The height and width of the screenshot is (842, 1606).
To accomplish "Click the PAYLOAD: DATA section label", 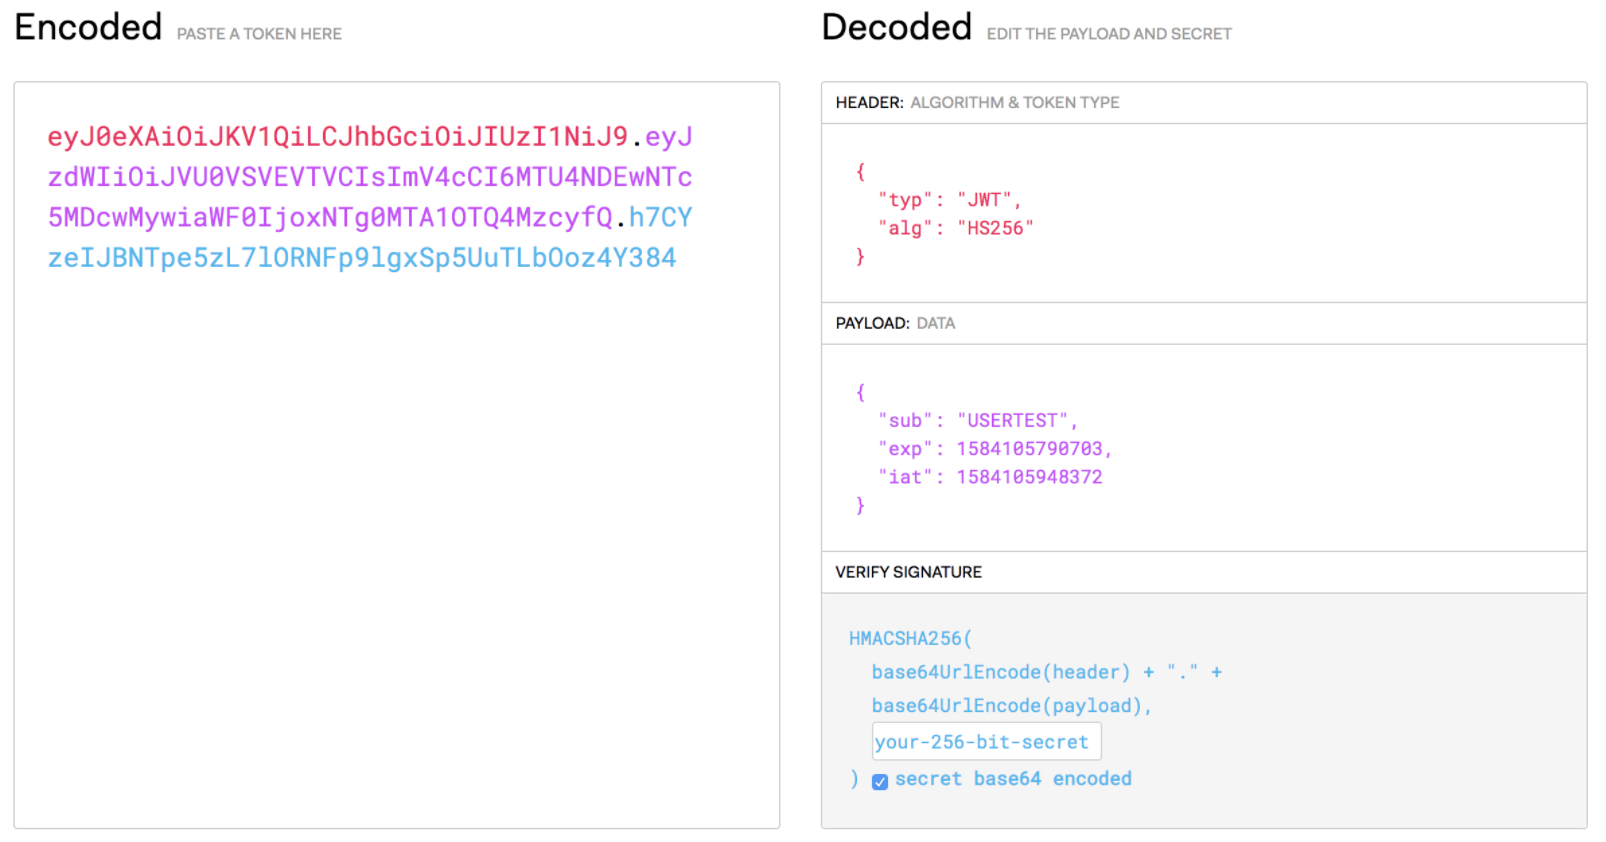I will [x=895, y=323].
